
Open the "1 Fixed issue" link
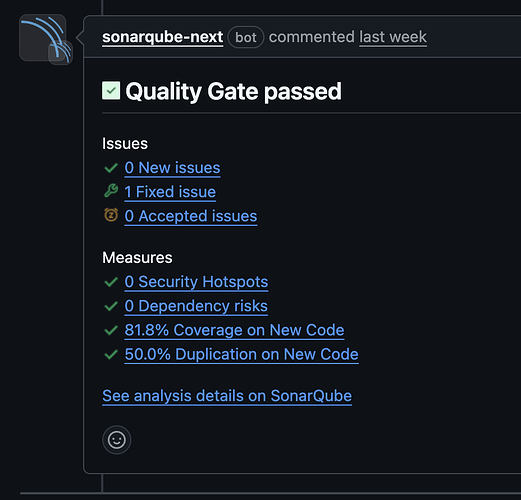pos(170,192)
